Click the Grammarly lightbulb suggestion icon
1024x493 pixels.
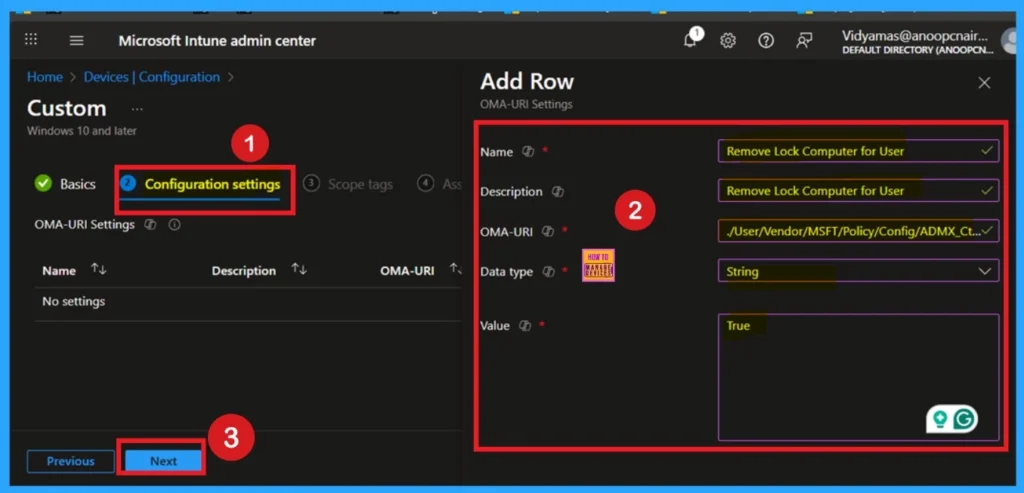940,419
